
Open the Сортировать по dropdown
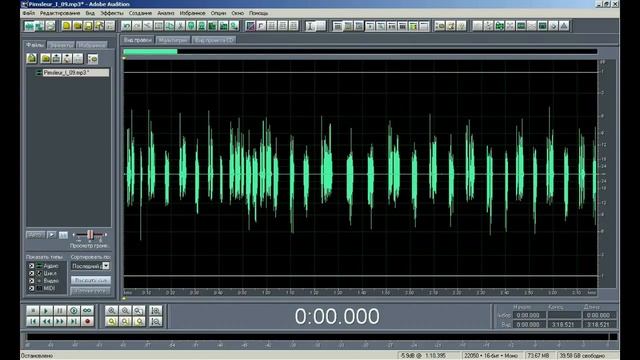[x=106, y=266]
